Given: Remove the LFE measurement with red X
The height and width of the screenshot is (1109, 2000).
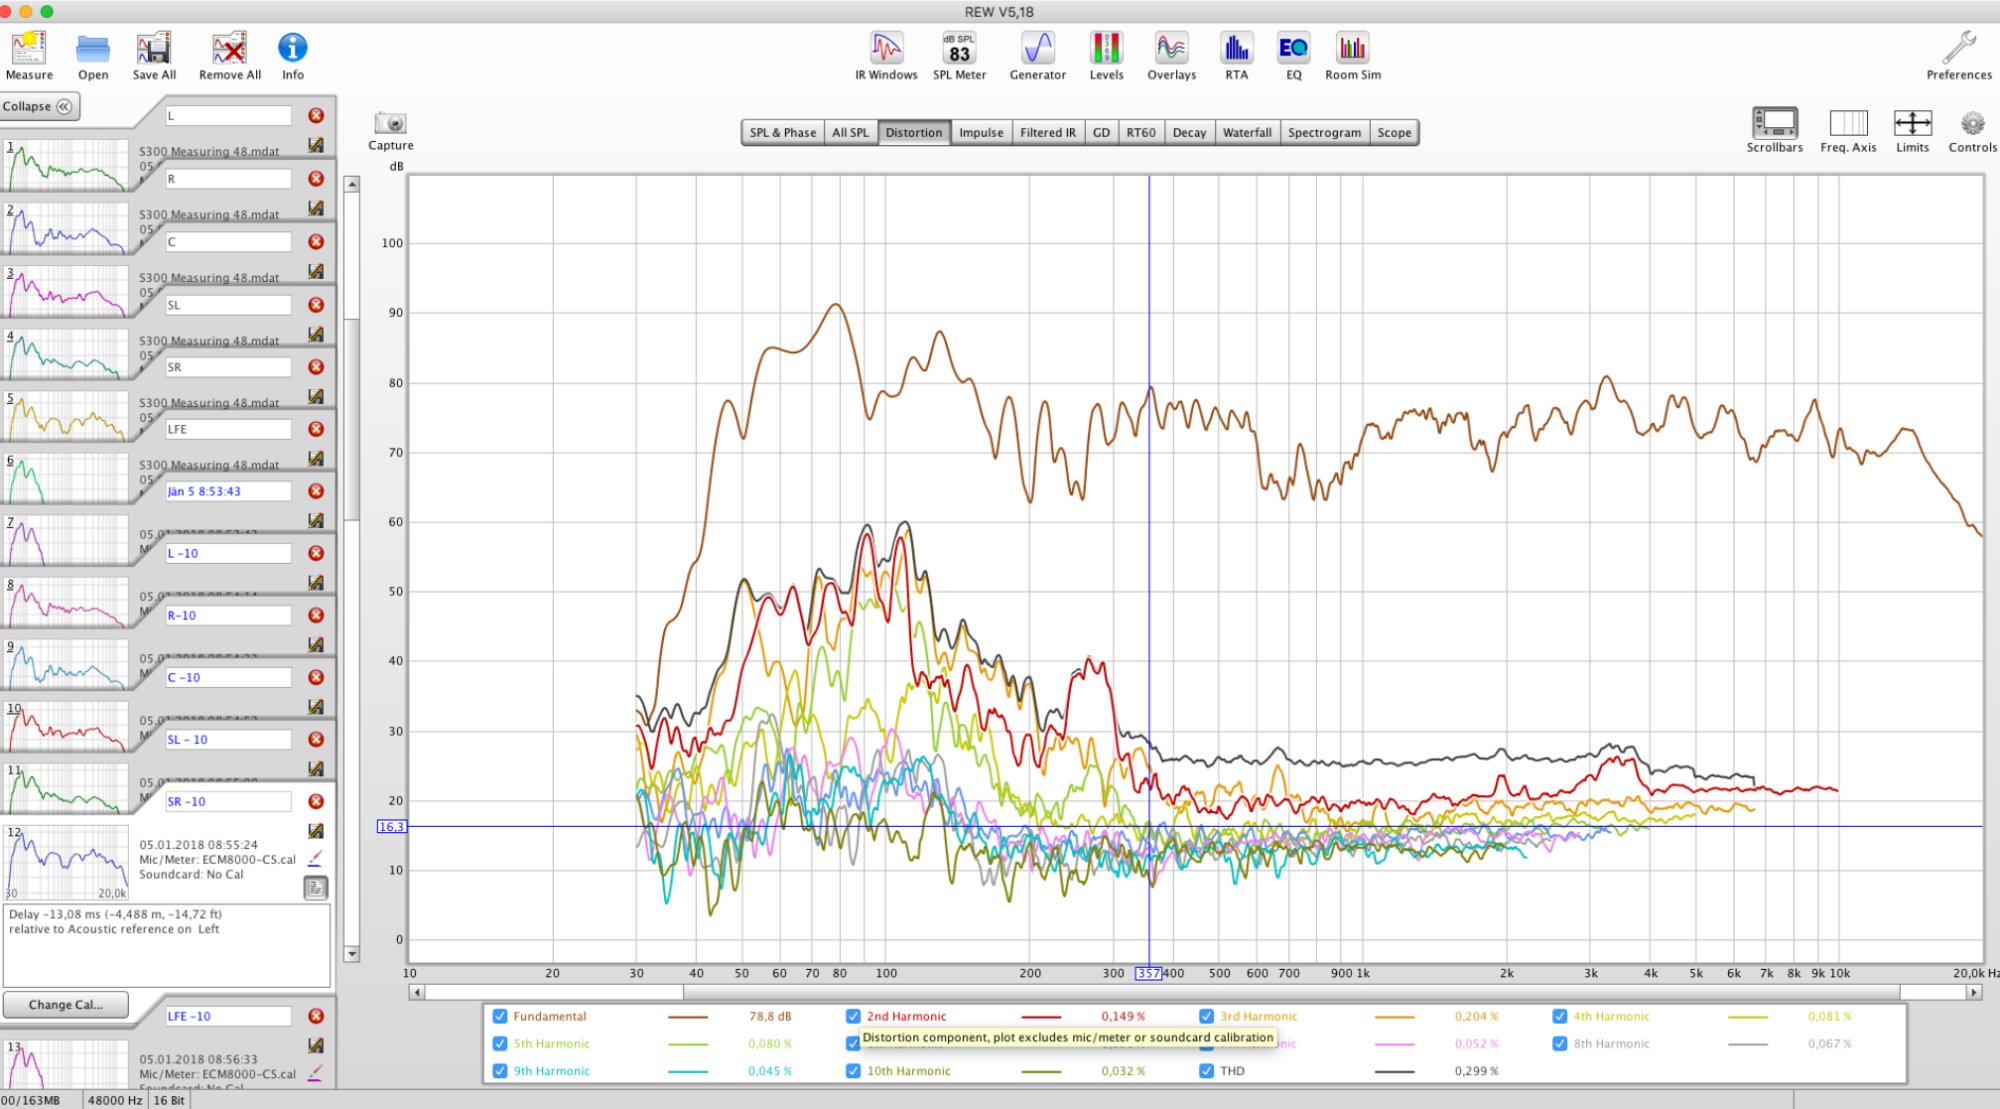Looking at the screenshot, I should 316,429.
